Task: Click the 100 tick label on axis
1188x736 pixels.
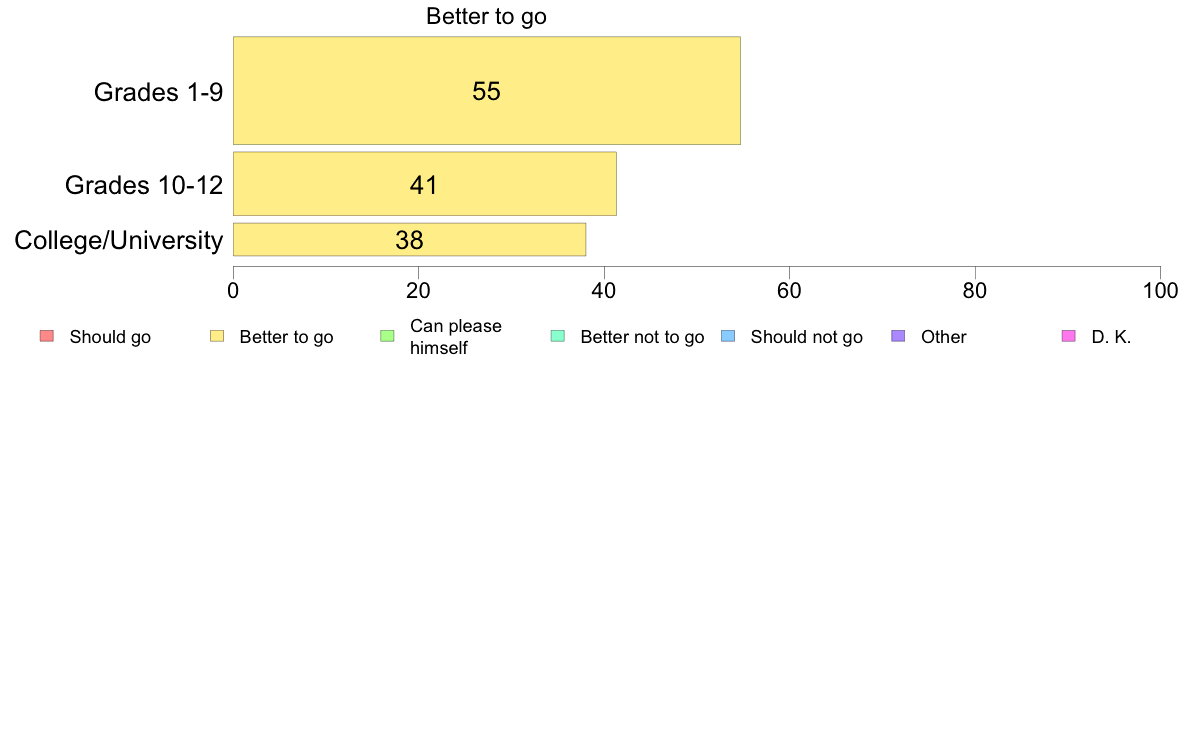Action: pyautogui.click(x=1161, y=291)
